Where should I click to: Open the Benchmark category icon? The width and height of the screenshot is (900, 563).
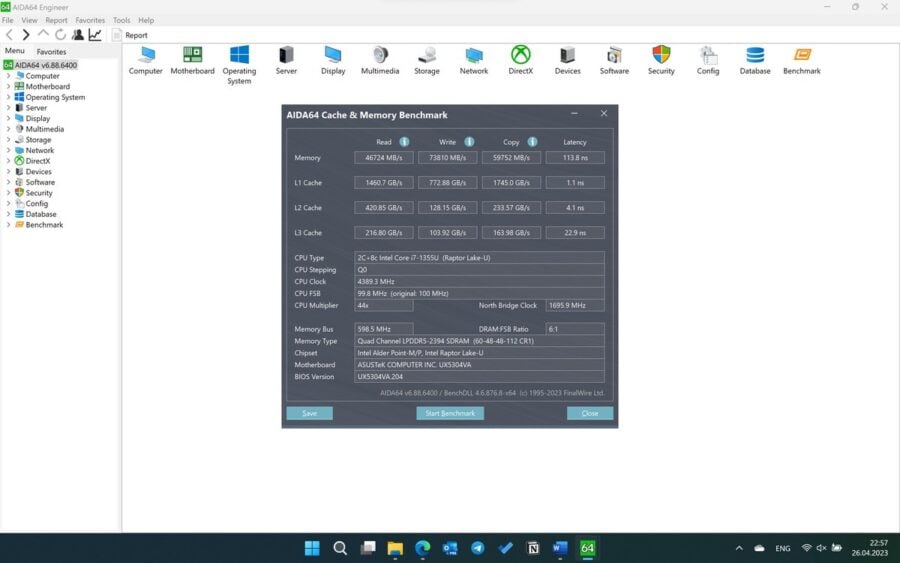click(802, 60)
